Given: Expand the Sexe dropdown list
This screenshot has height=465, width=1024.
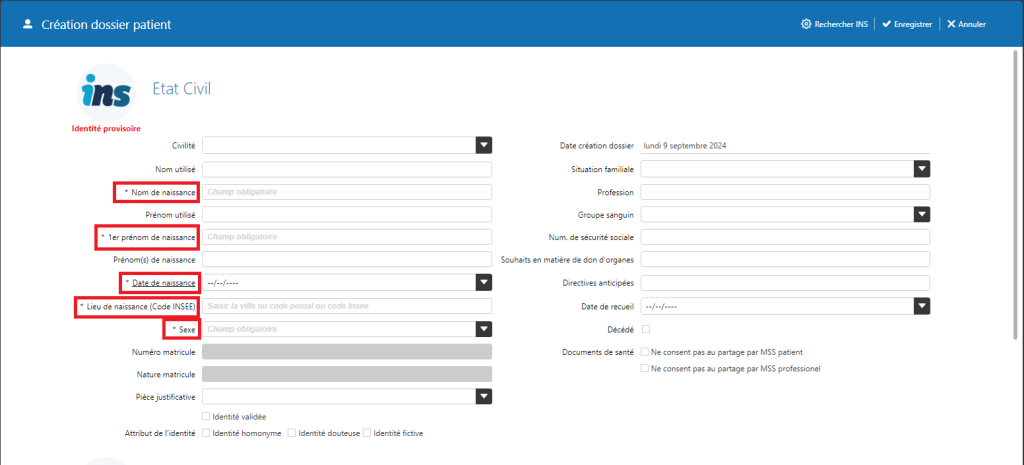Looking at the screenshot, I should pyautogui.click(x=483, y=329).
